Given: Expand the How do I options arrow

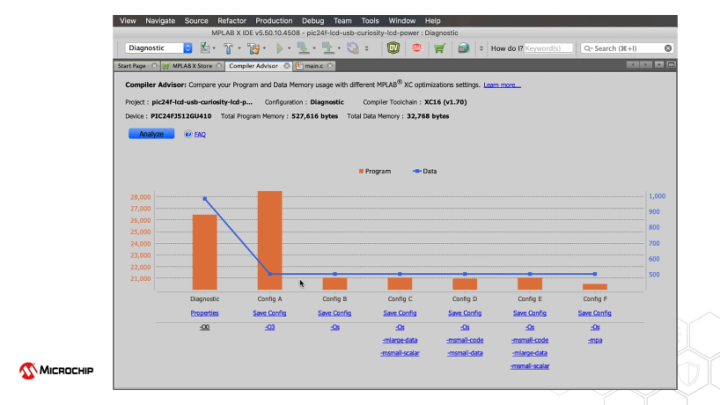Looking at the screenshot, I should [x=482, y=48].
